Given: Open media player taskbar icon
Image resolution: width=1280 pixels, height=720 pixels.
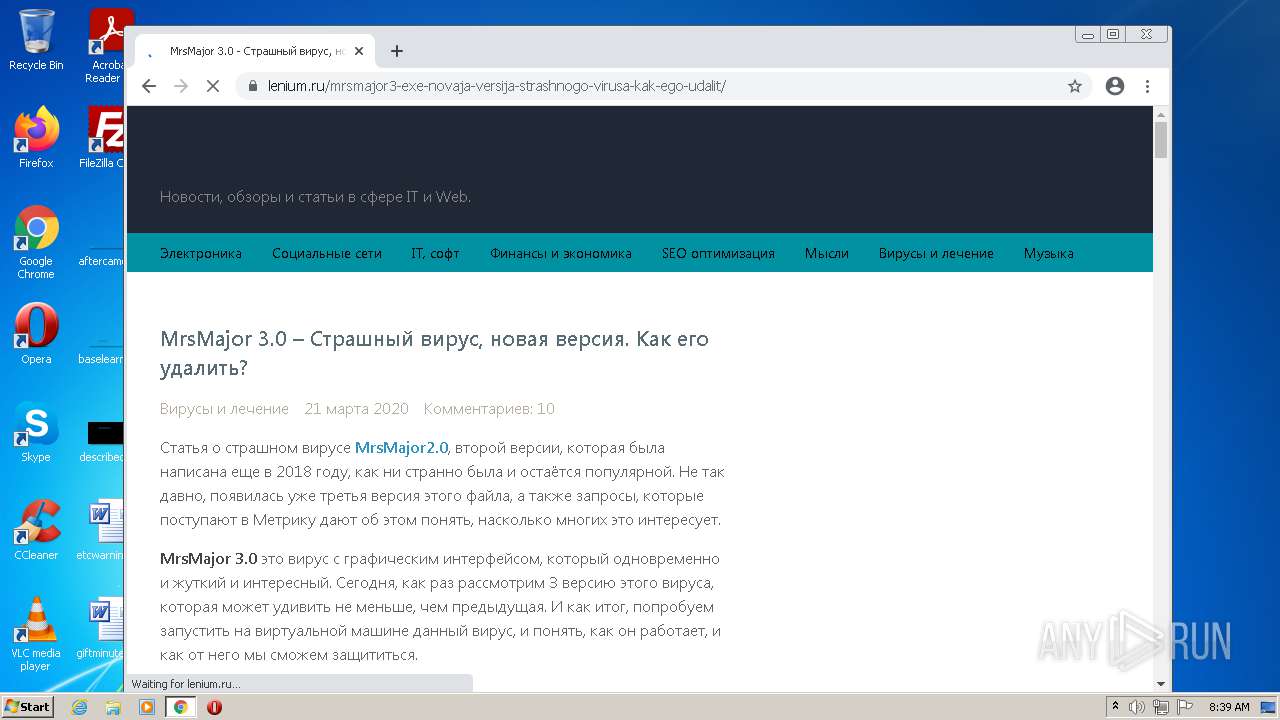Looking at the screenshot, I should (x=147, y=707).
